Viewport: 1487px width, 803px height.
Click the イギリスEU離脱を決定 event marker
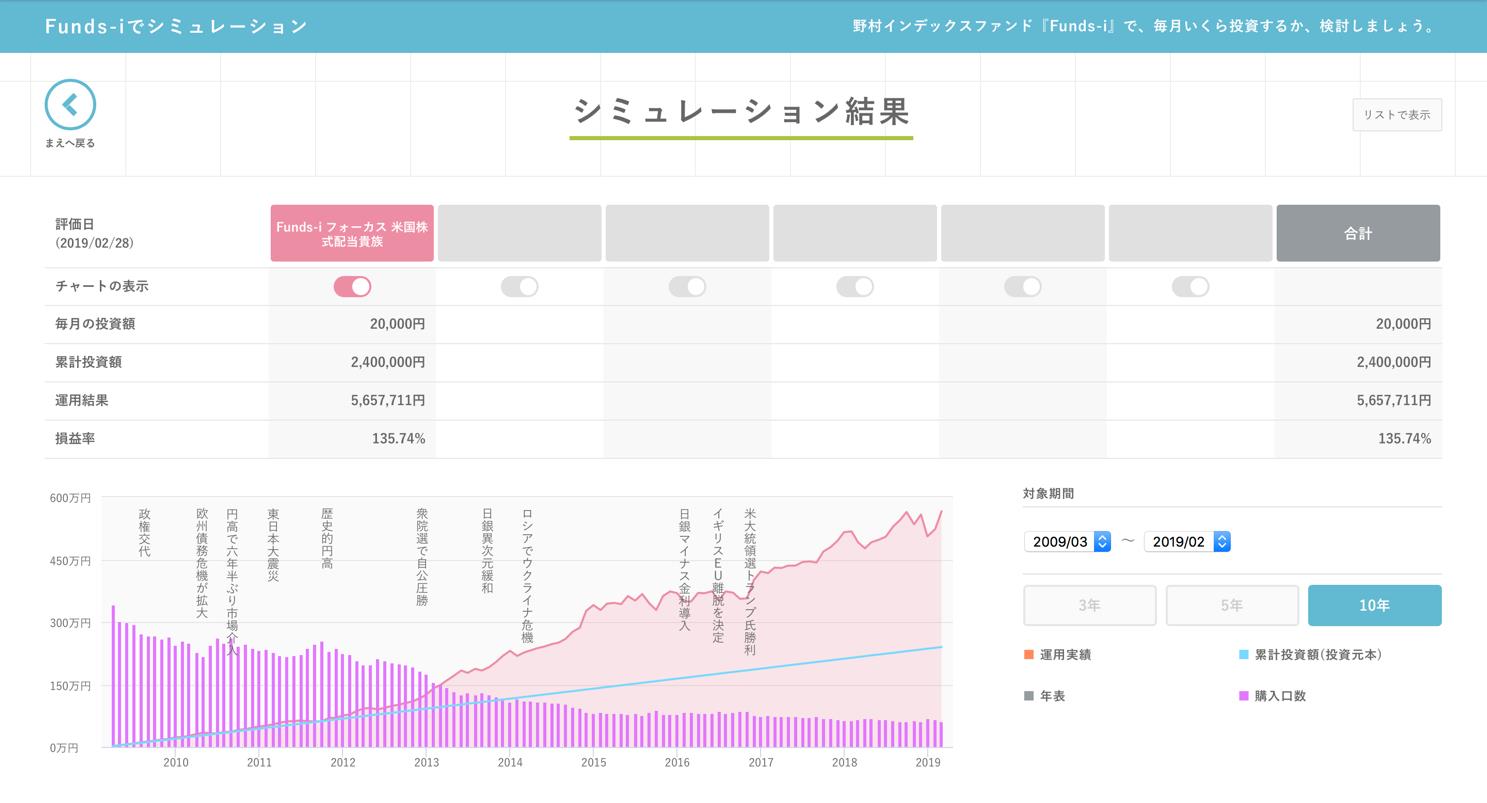(x=718, y=576)
